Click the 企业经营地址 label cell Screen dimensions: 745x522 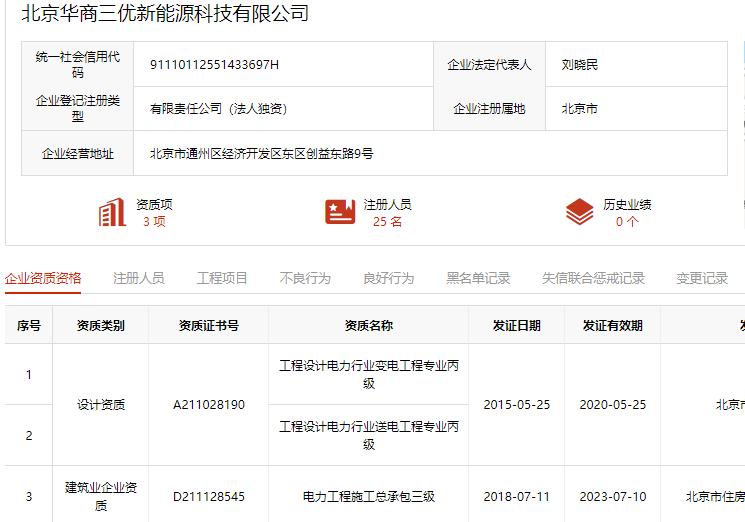click(77, 153)
